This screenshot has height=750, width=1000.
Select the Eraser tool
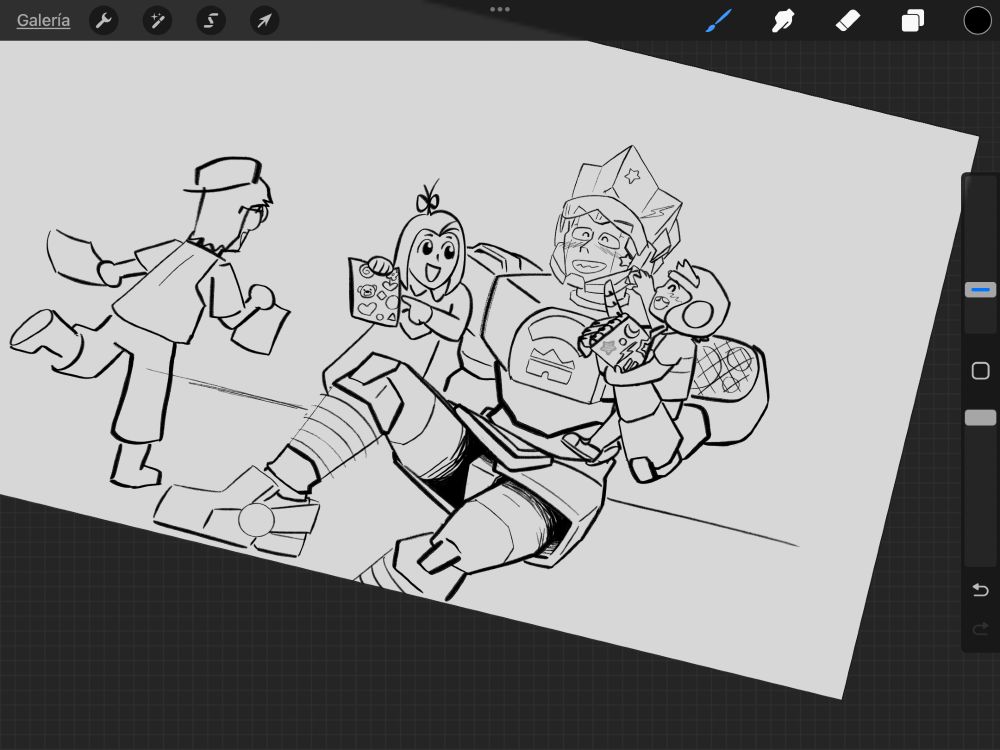tap(848, 20)
